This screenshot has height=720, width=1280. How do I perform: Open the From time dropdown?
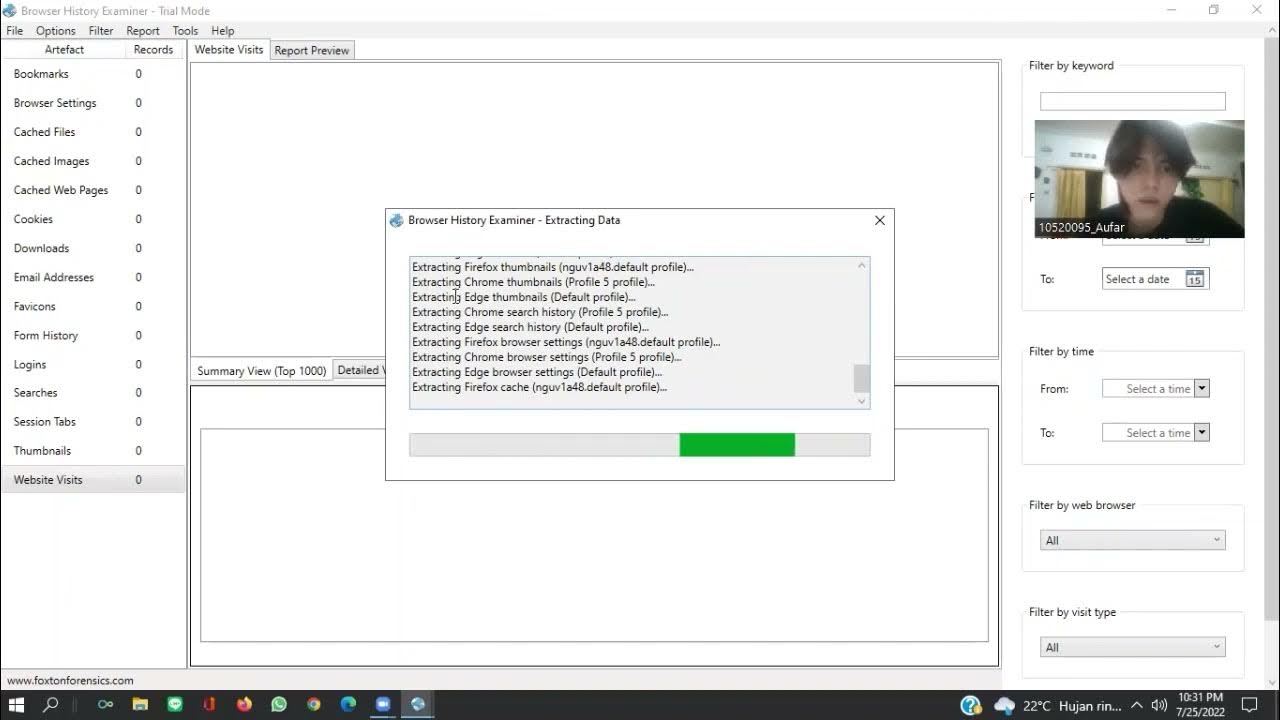point(1202,389)
